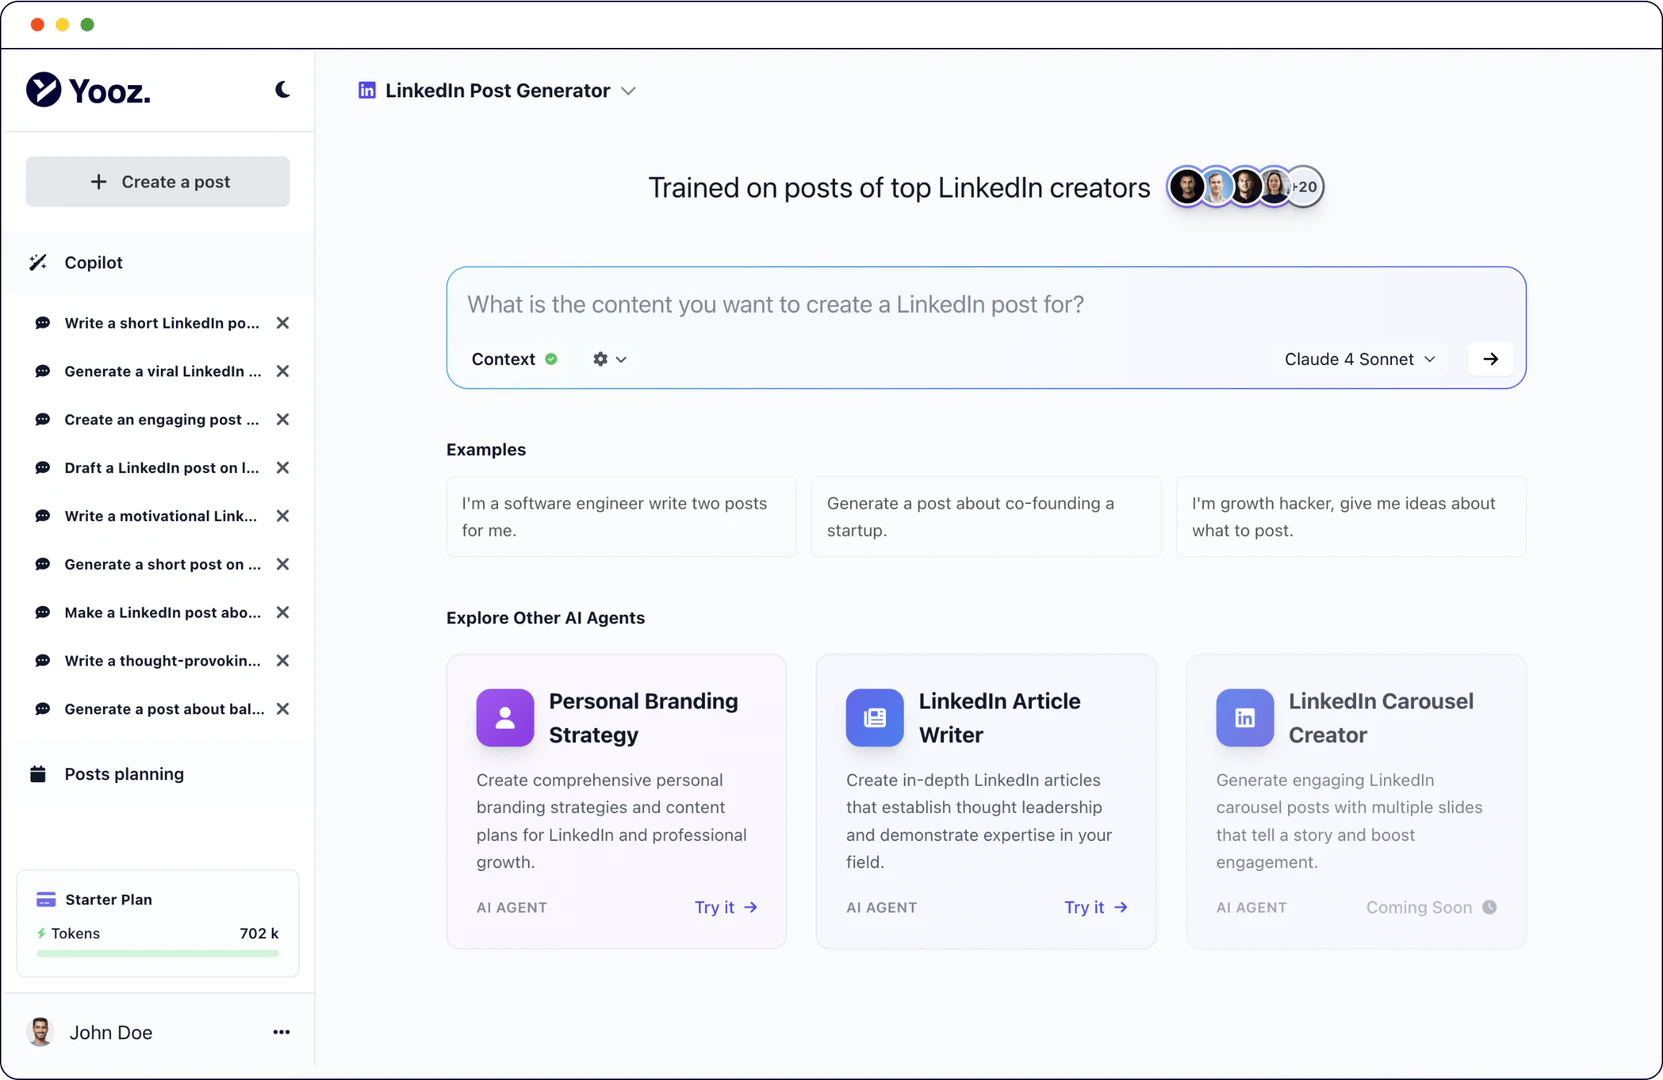
Task: Click the Create a post button
Action: [x=158, y=182]
